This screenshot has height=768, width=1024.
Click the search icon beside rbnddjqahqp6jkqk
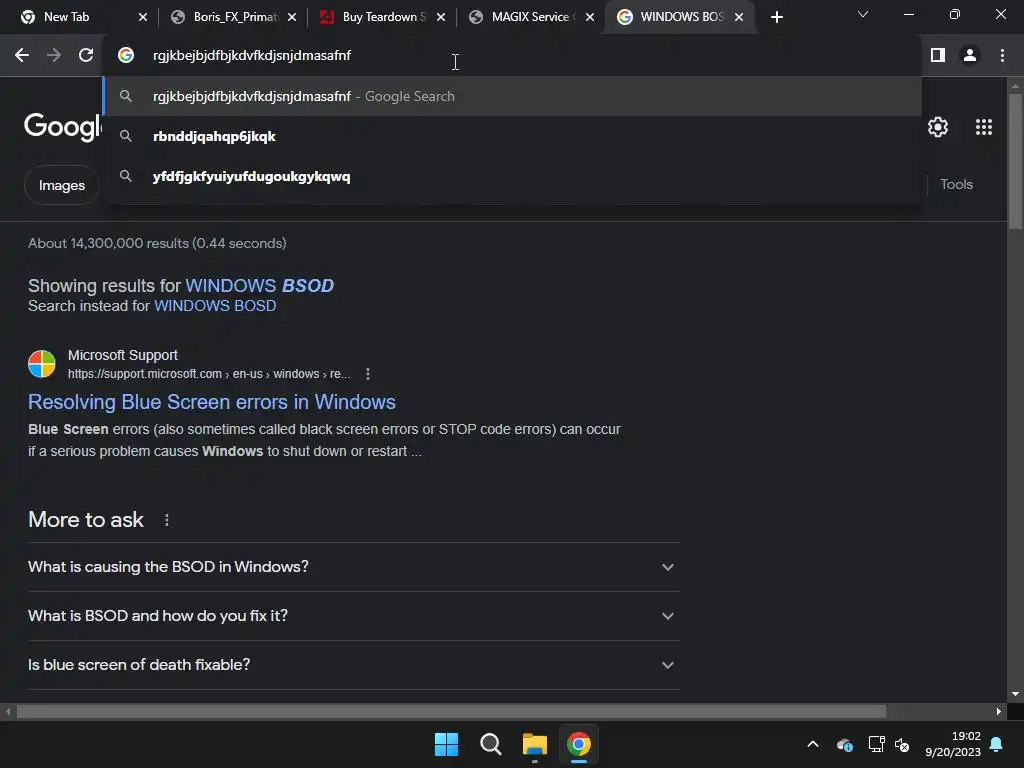[x=126, y=136]
